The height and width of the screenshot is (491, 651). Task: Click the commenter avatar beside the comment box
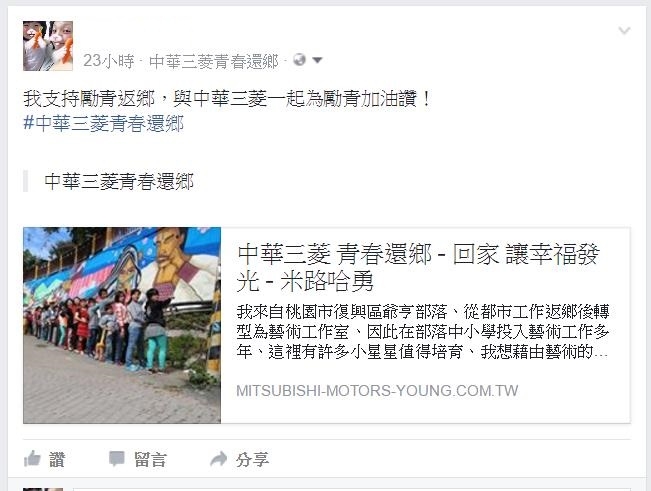coord(43,489)
